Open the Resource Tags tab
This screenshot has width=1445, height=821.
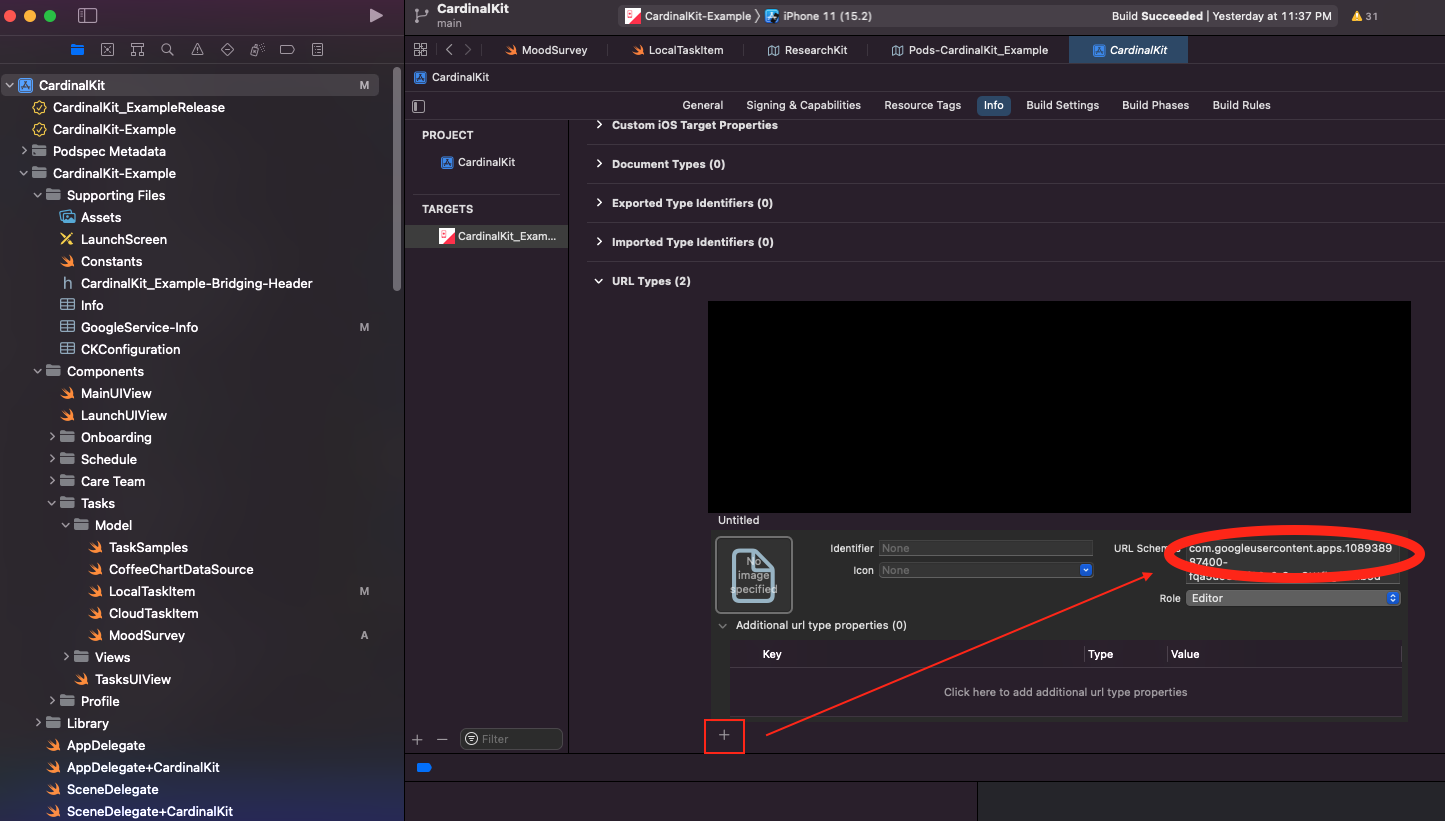pyautogui.click(x=922, y=105)
